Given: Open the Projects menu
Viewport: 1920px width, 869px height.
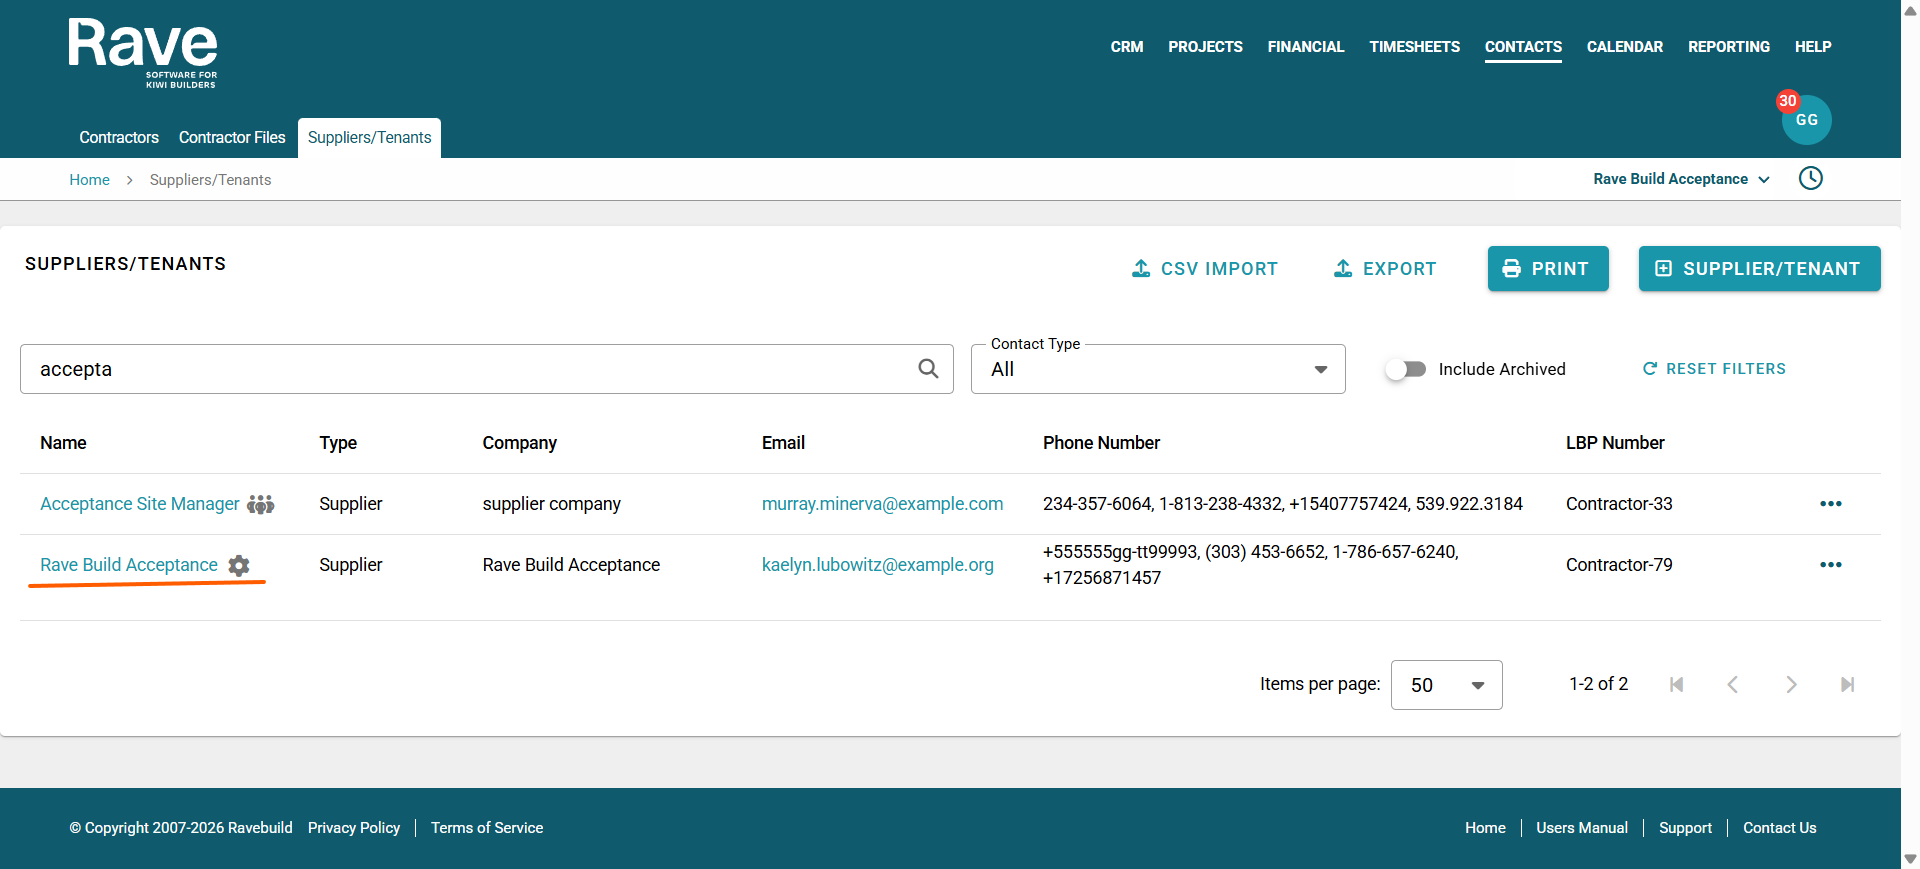Looking at the screenshot, I should coord(1206,47).
